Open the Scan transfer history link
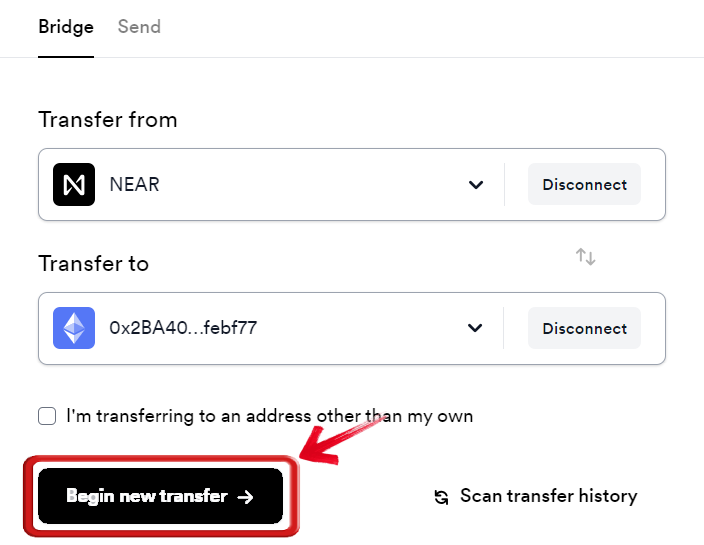The image size is (704, 545). coord(536,496)
